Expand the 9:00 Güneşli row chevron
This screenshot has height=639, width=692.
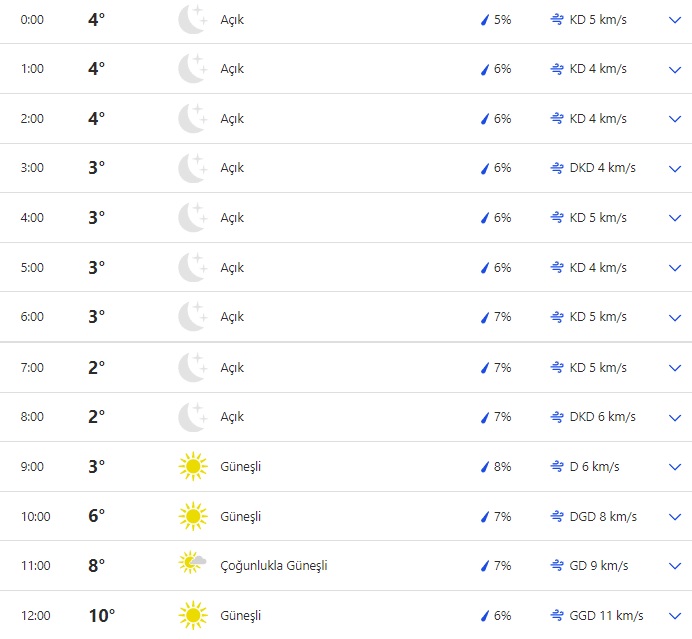(x=673, y=466)
